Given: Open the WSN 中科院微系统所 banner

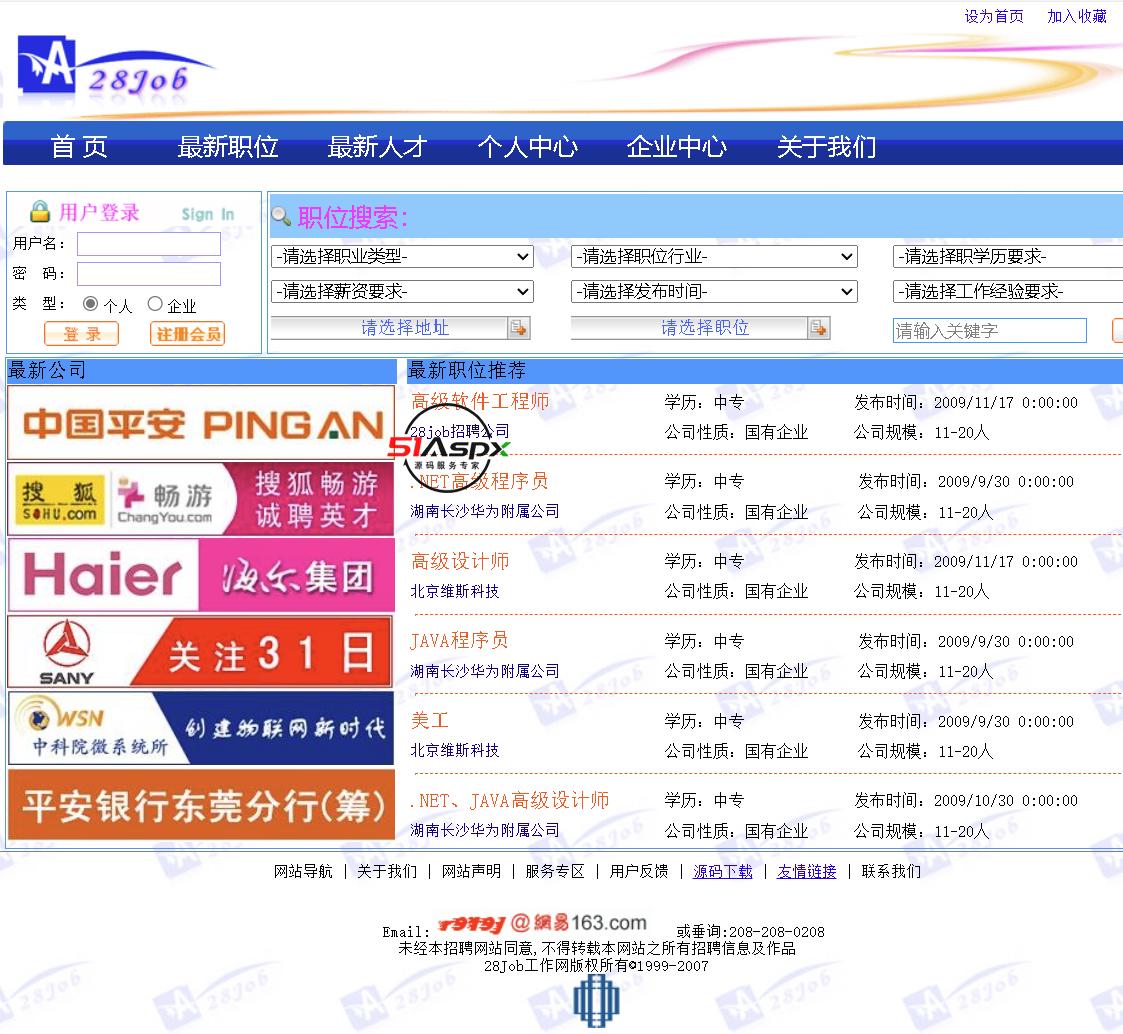Looking at the screenshot, I should click(x=201, y=728).
